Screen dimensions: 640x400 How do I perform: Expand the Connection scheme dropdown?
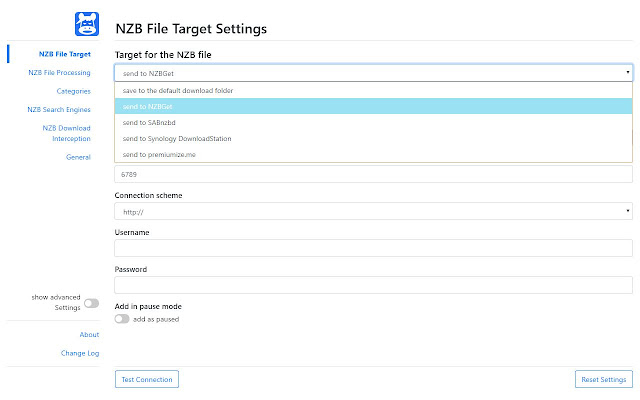coord(373,211)
